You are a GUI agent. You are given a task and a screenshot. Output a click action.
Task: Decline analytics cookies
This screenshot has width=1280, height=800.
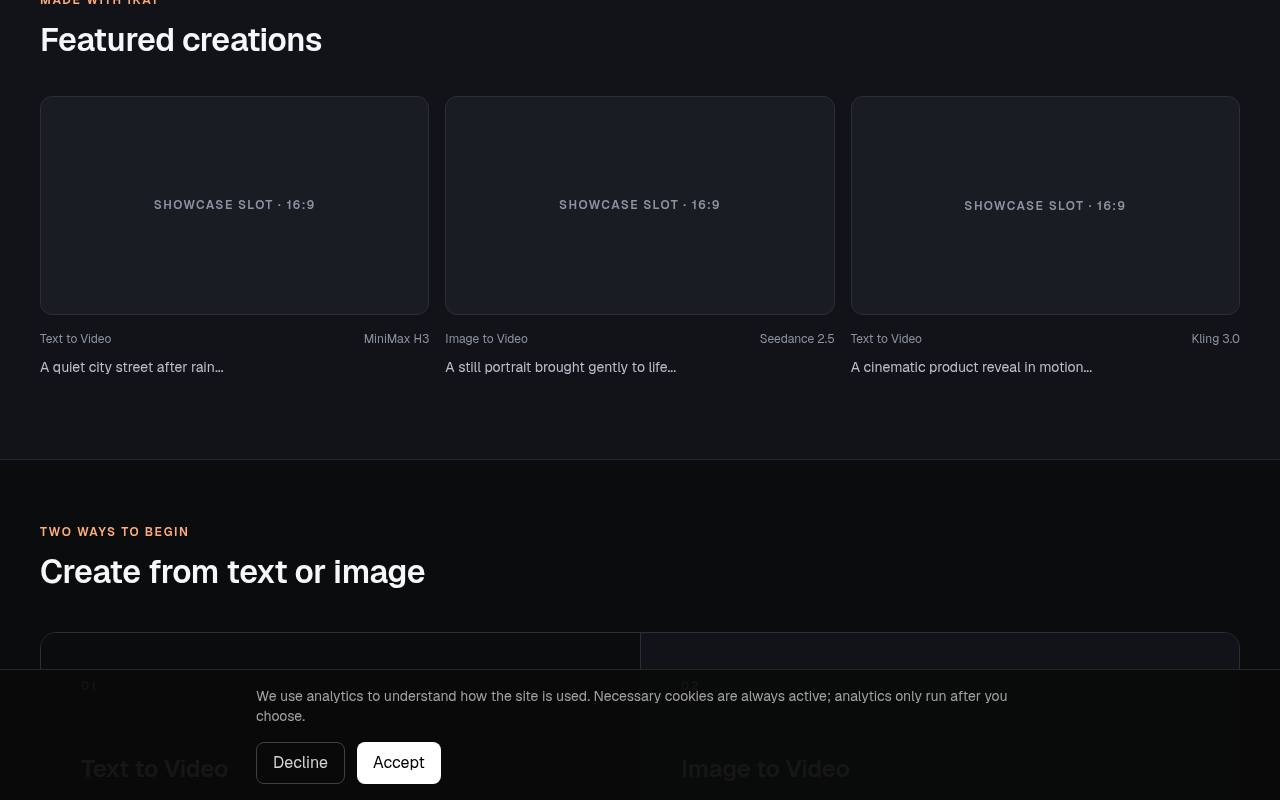click(300, 763)
